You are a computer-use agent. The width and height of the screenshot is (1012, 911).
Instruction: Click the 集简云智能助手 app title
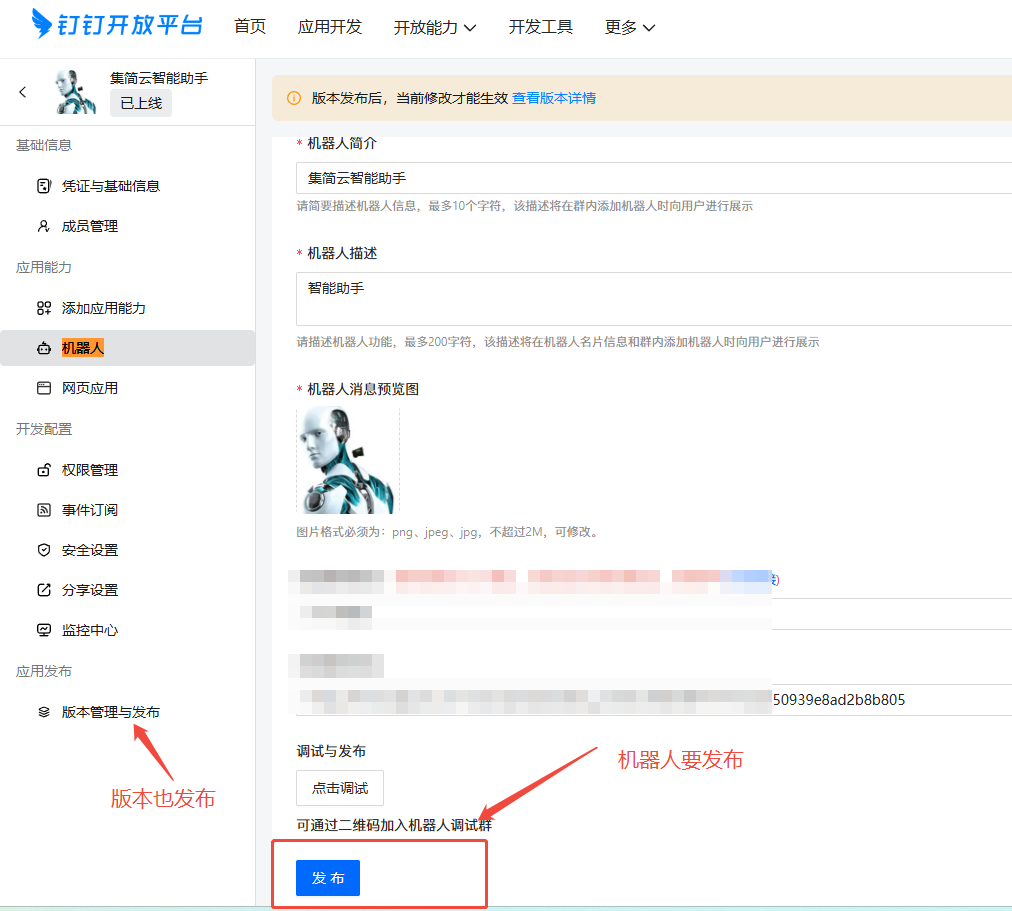(159, 78)
